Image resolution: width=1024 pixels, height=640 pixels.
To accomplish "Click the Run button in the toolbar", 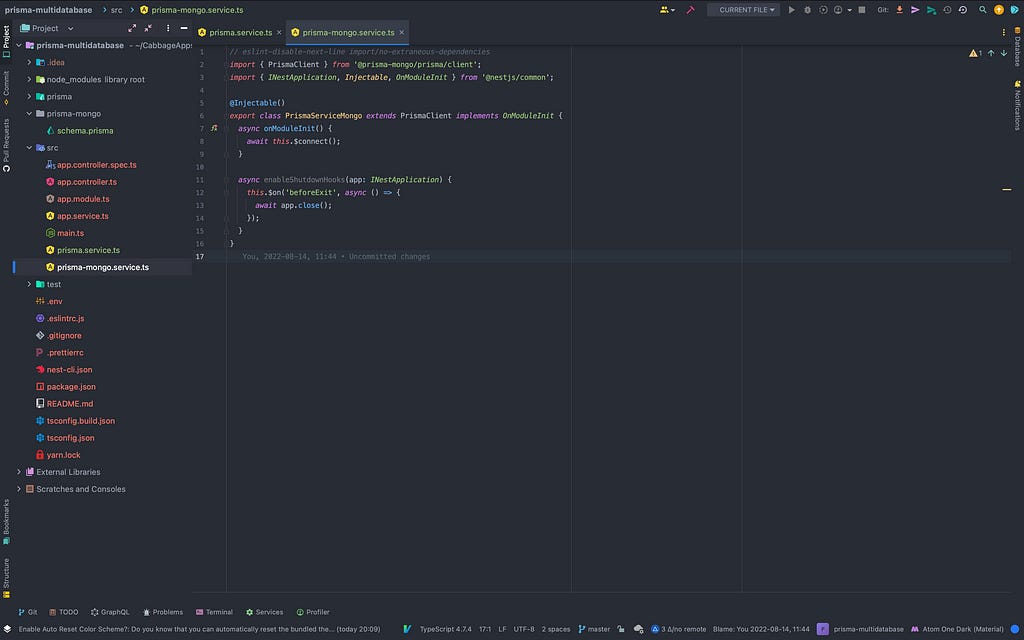I will [792, 10].
